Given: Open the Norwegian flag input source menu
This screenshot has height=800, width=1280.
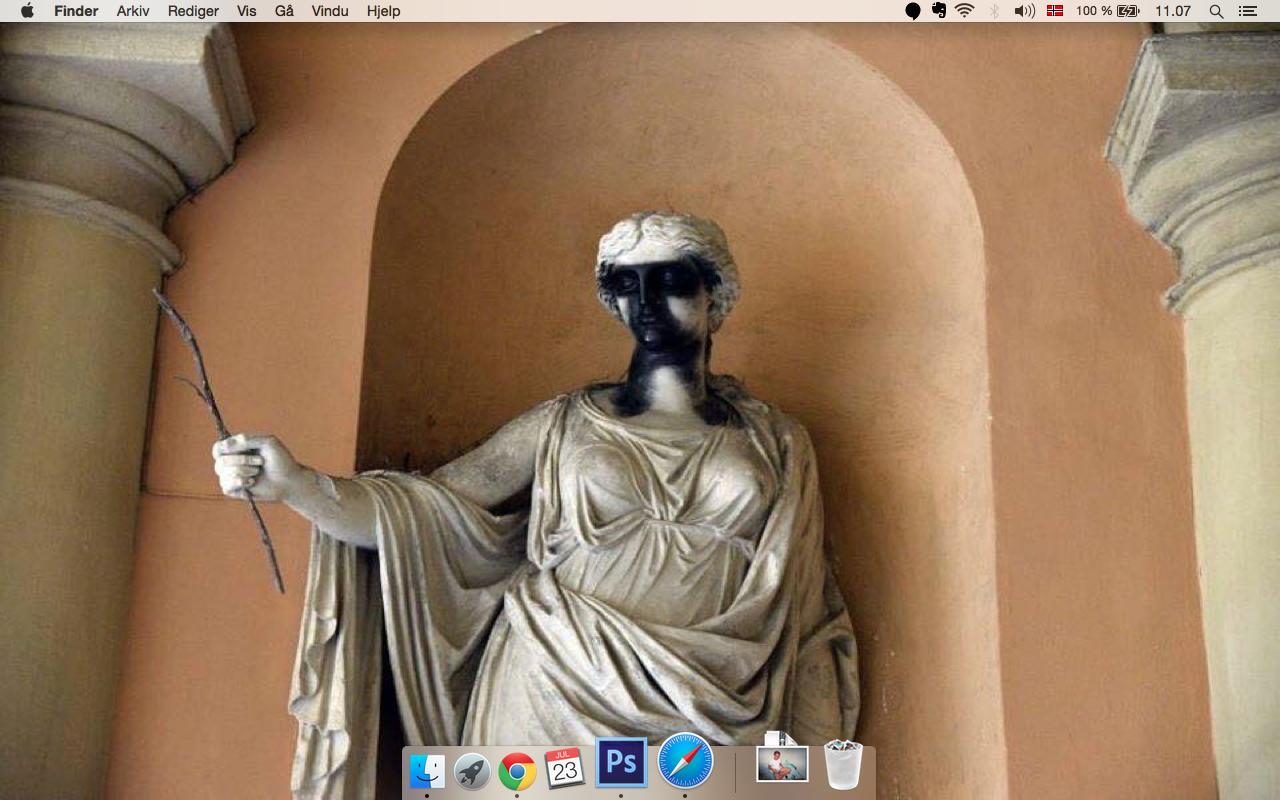Looking at the screenshot, I should click(x=1055, y=11).
